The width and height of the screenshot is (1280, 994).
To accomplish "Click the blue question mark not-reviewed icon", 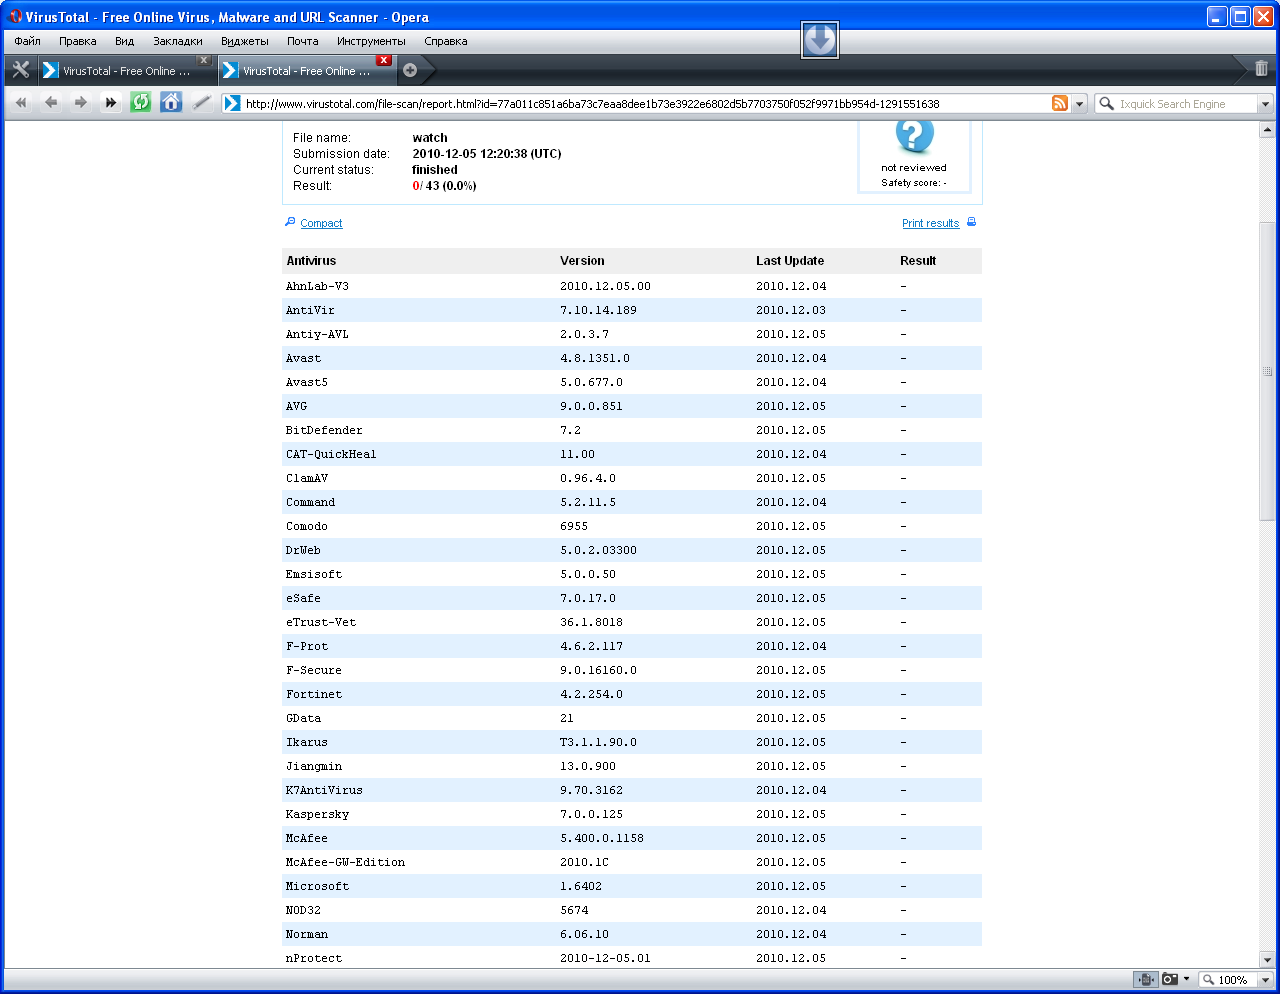I will (x=914, y=135).
